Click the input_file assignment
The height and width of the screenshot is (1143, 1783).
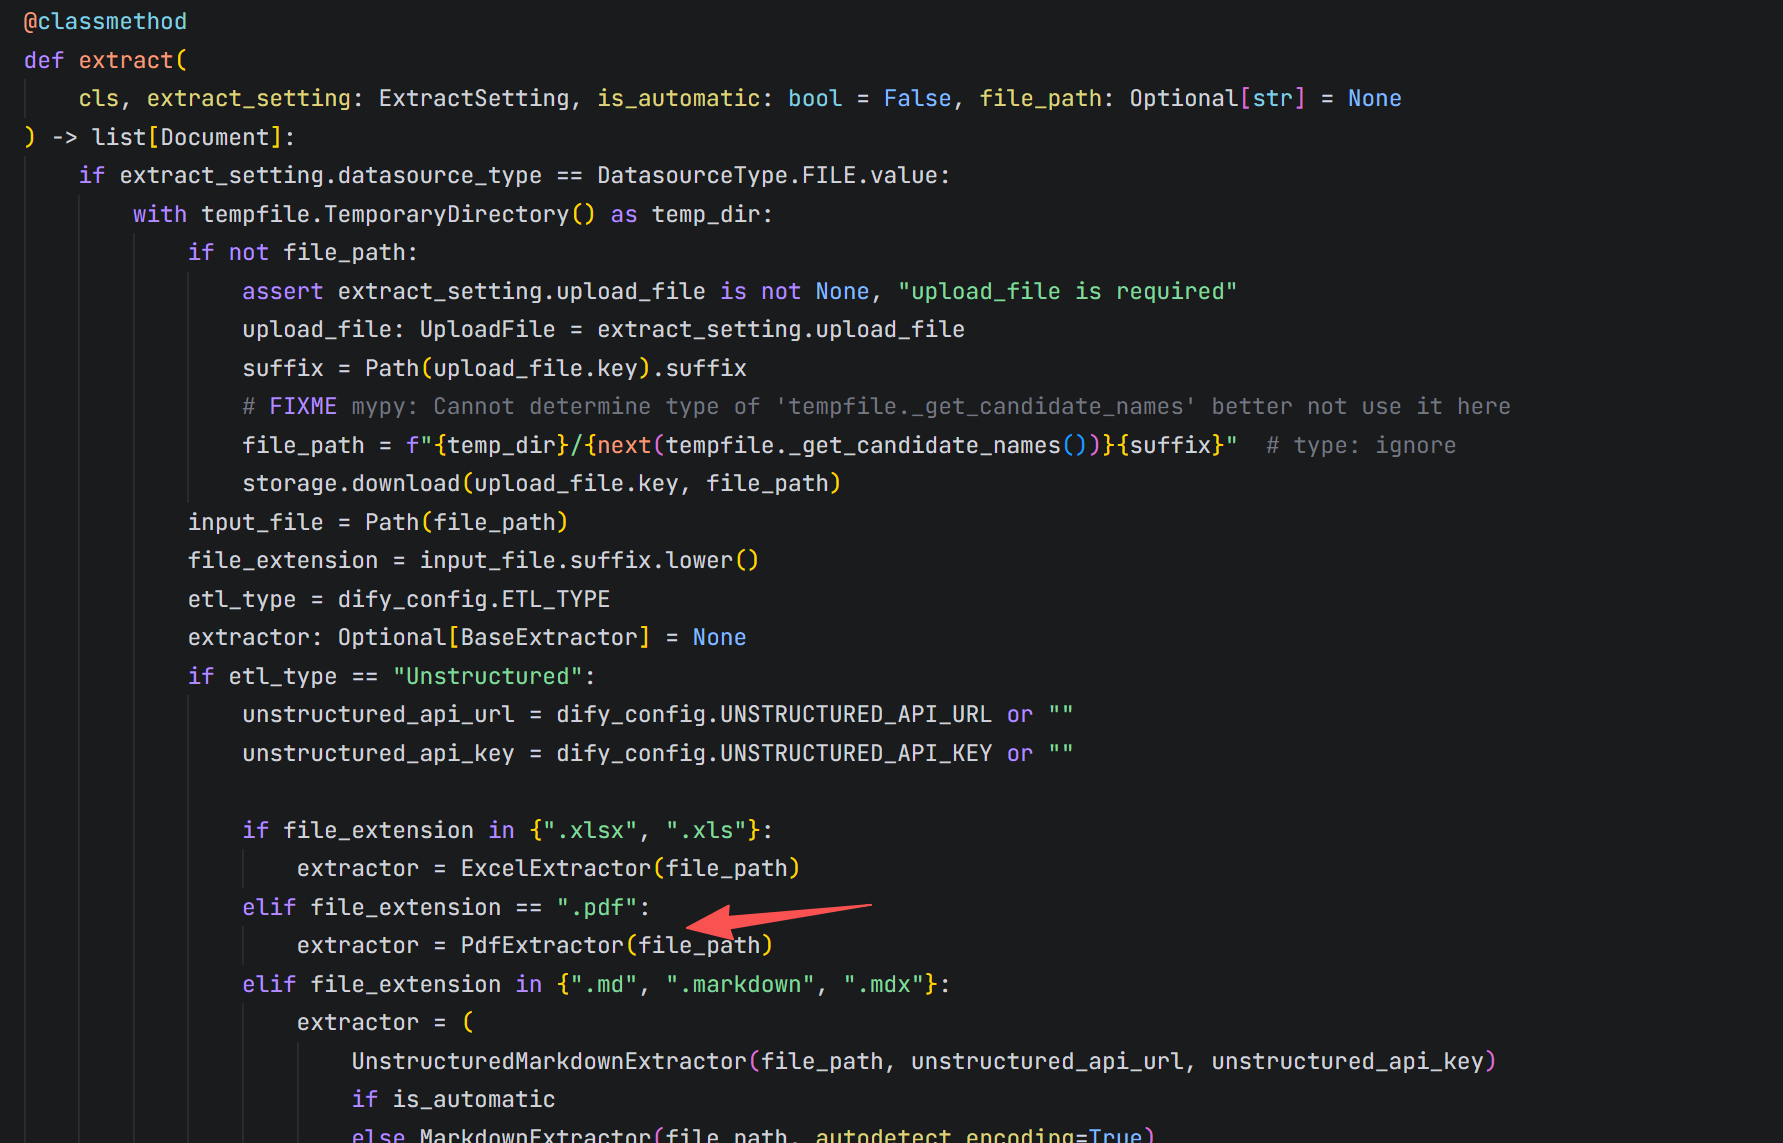tap(378, 522)
